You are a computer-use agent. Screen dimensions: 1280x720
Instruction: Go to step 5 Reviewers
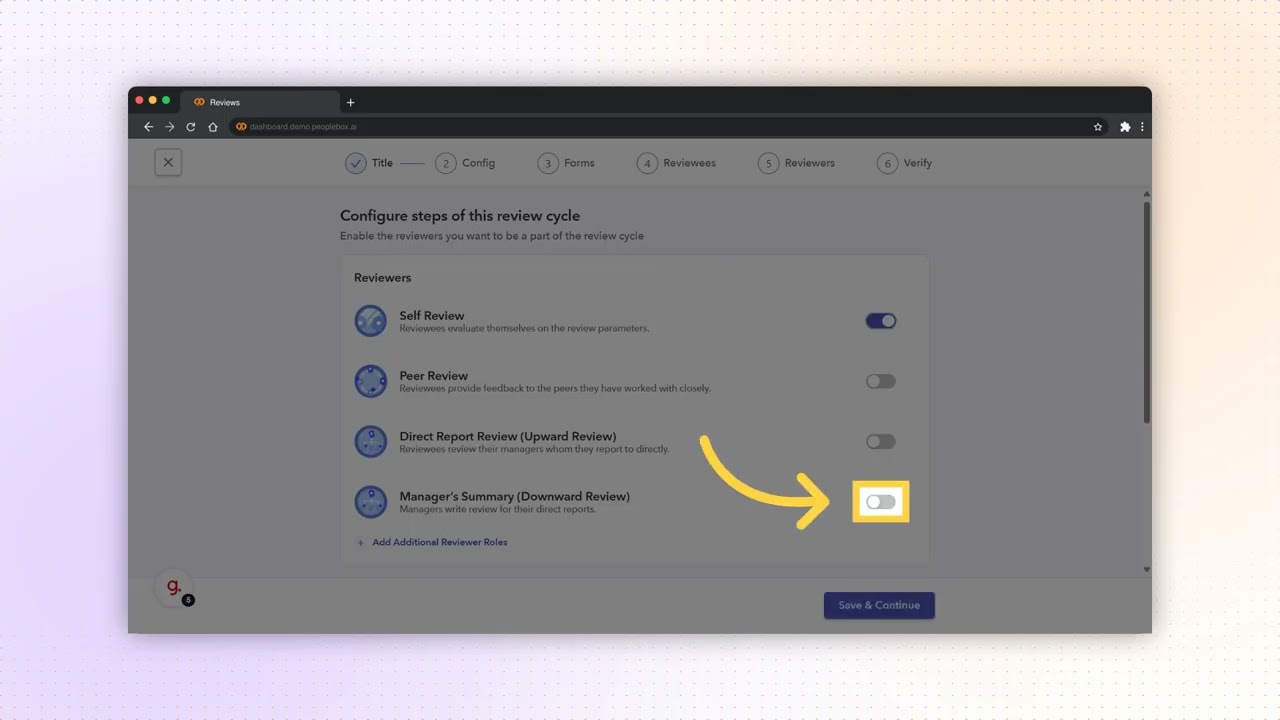click(797, 163)
